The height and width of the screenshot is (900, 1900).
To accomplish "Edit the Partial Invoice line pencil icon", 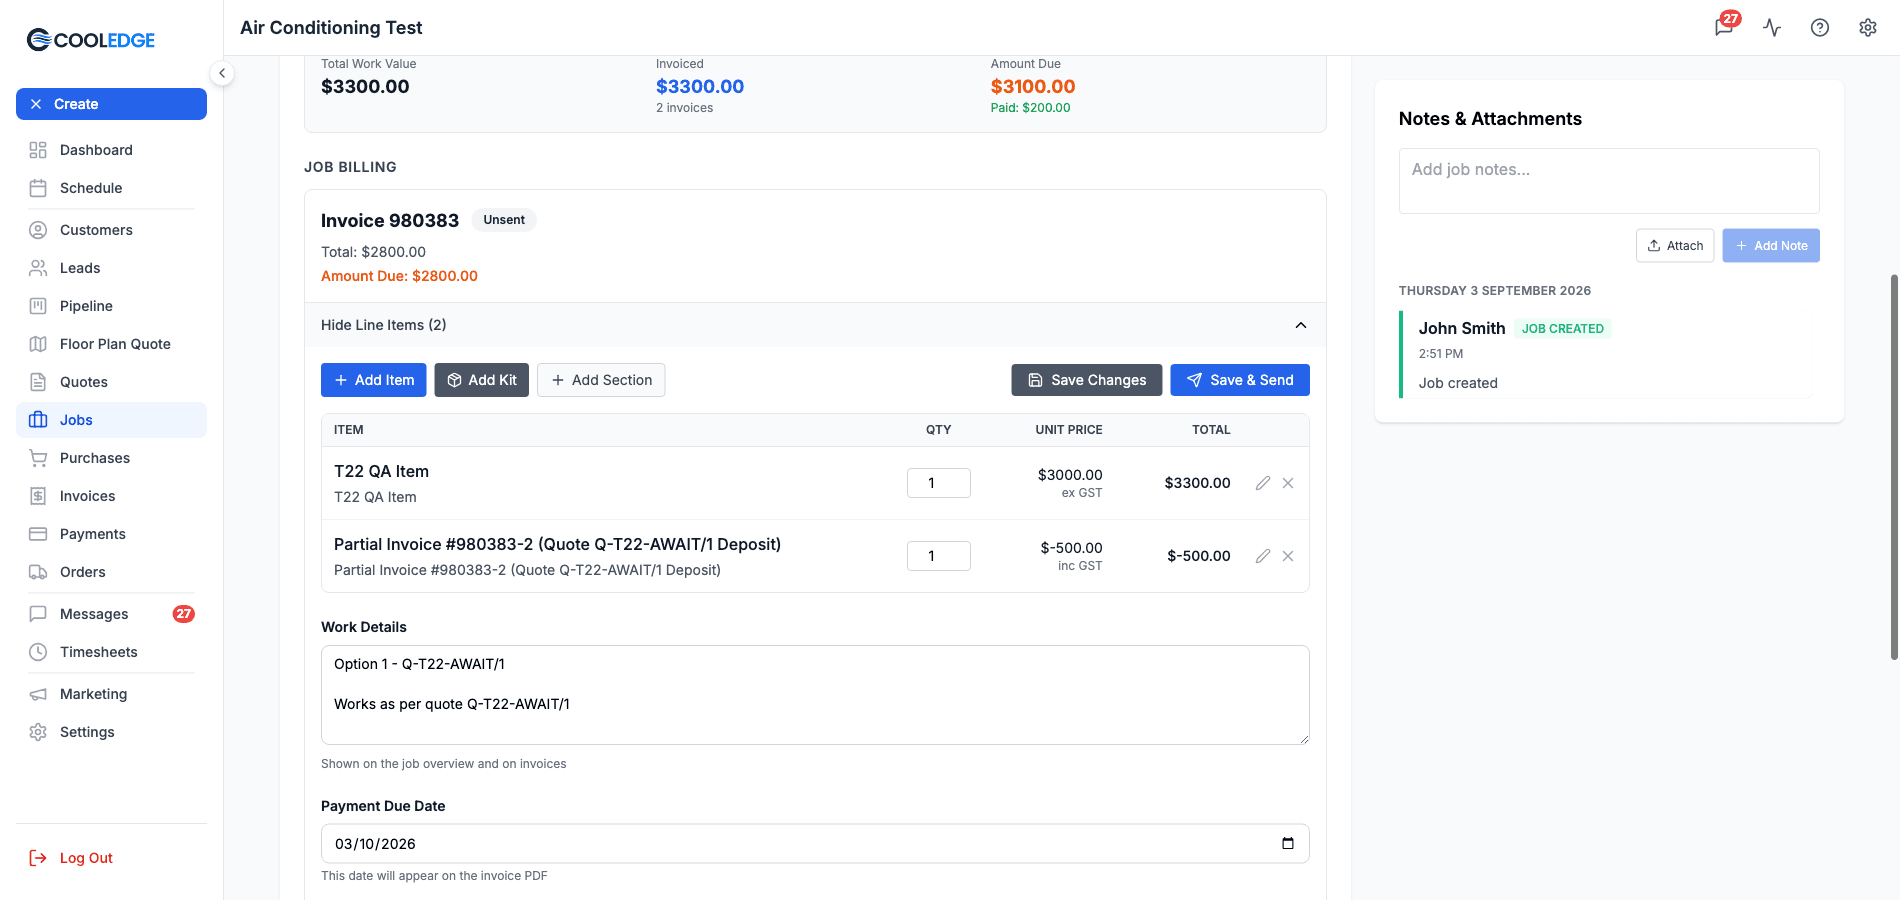I will 1263,556.
